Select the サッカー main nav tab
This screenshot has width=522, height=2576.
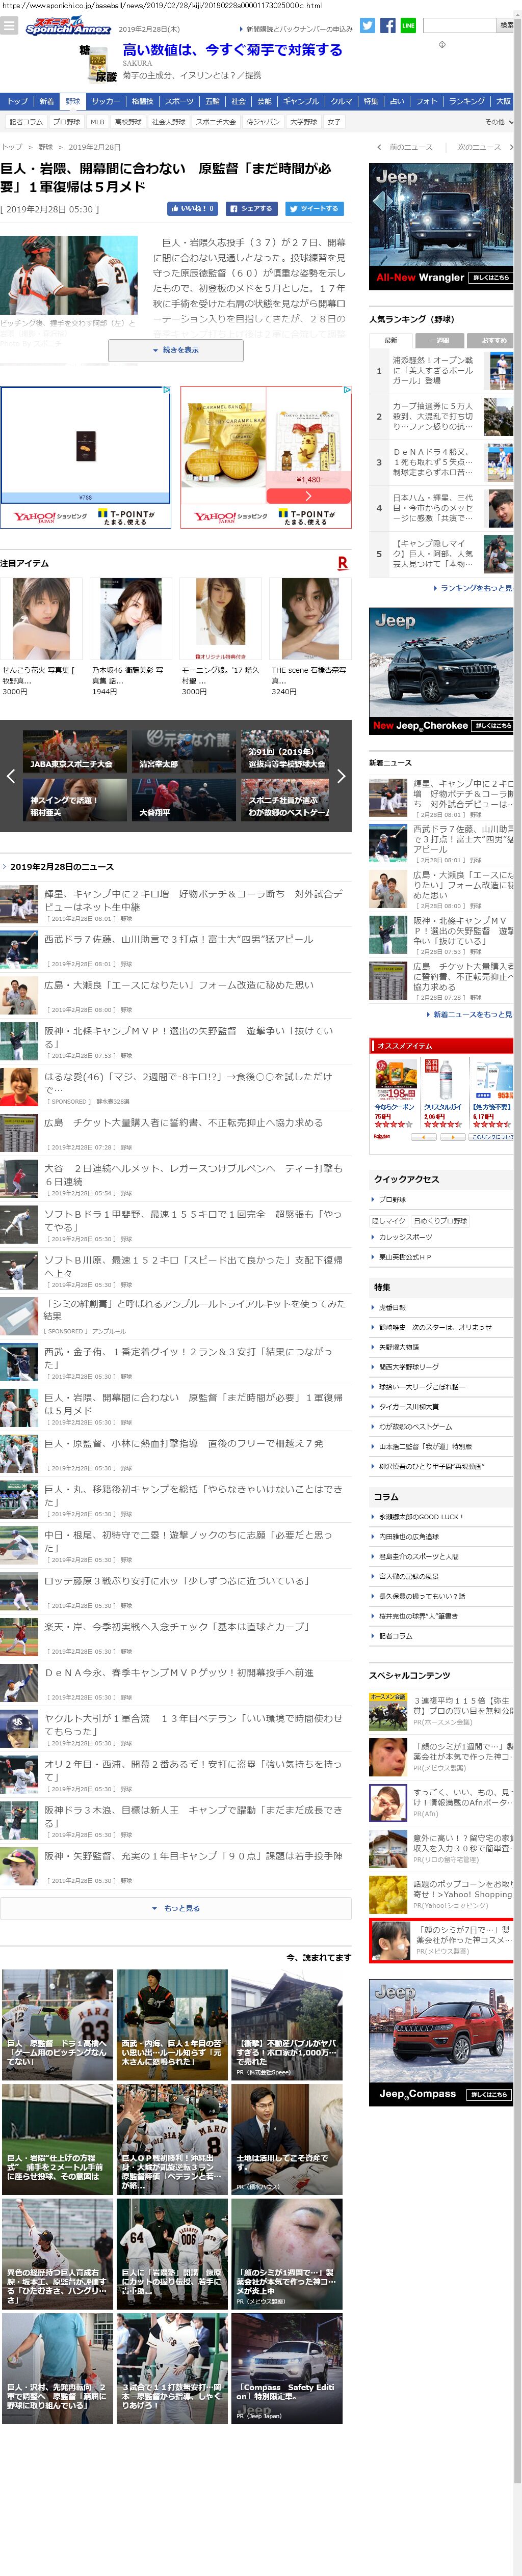tap(105, 101)
